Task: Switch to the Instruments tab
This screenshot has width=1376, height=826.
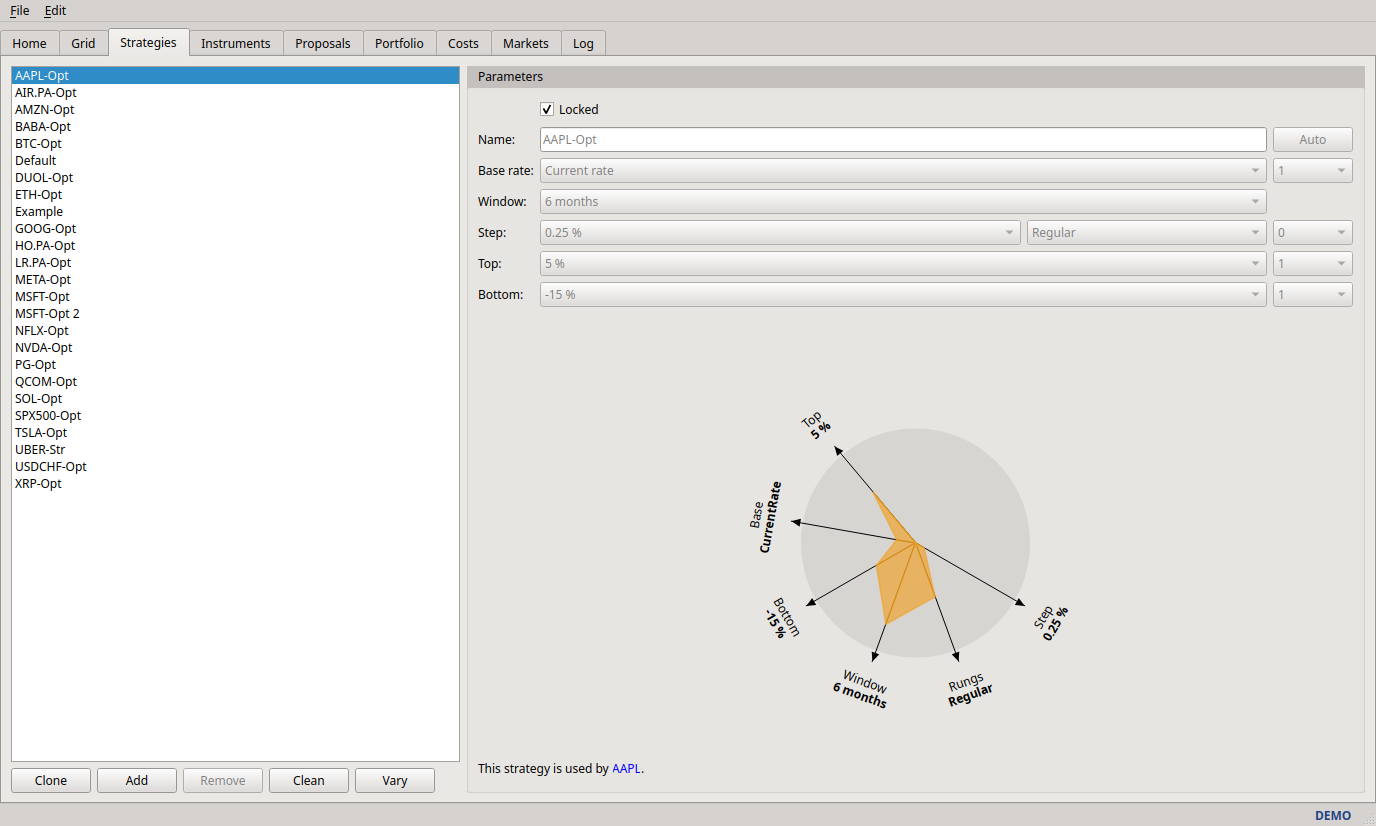Action: (x=235, y=43)
